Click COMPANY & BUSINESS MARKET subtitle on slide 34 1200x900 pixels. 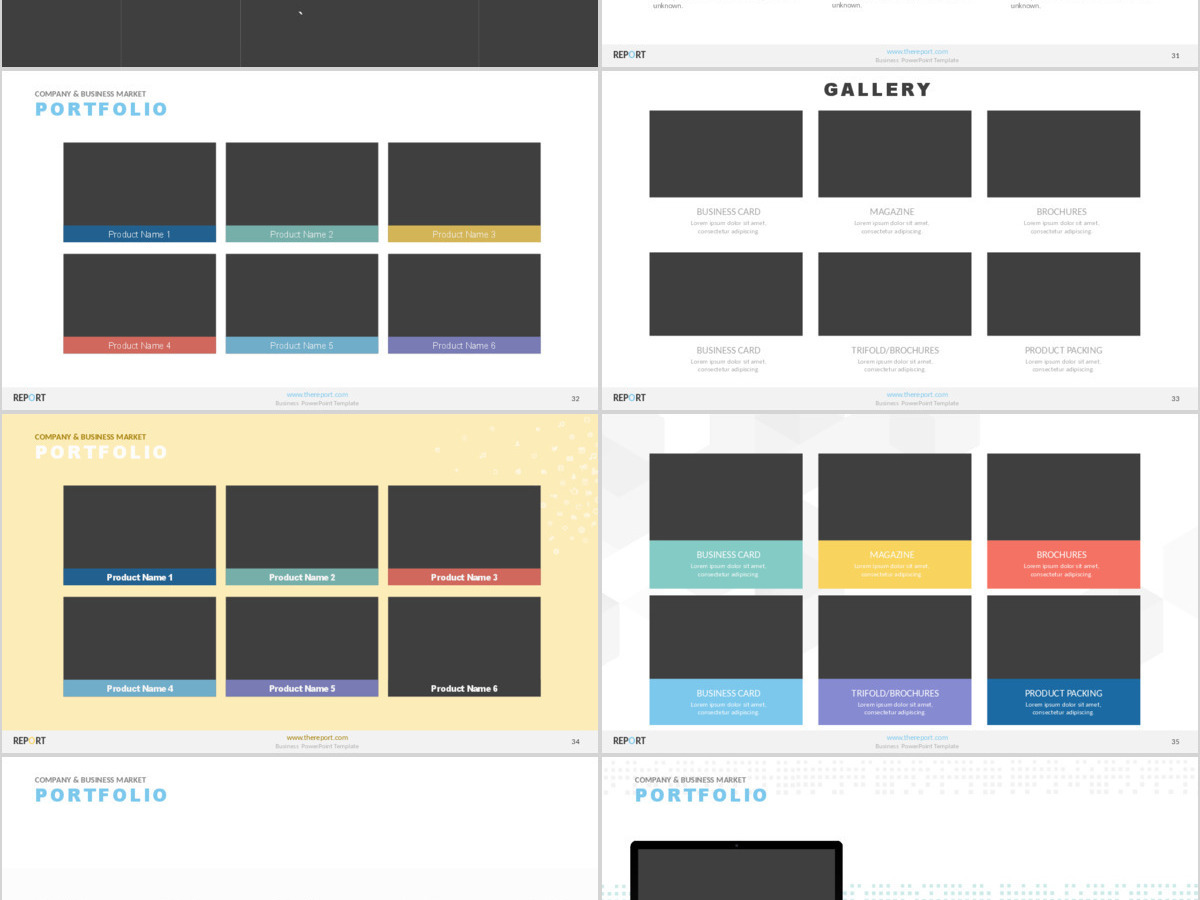(90, 437)
